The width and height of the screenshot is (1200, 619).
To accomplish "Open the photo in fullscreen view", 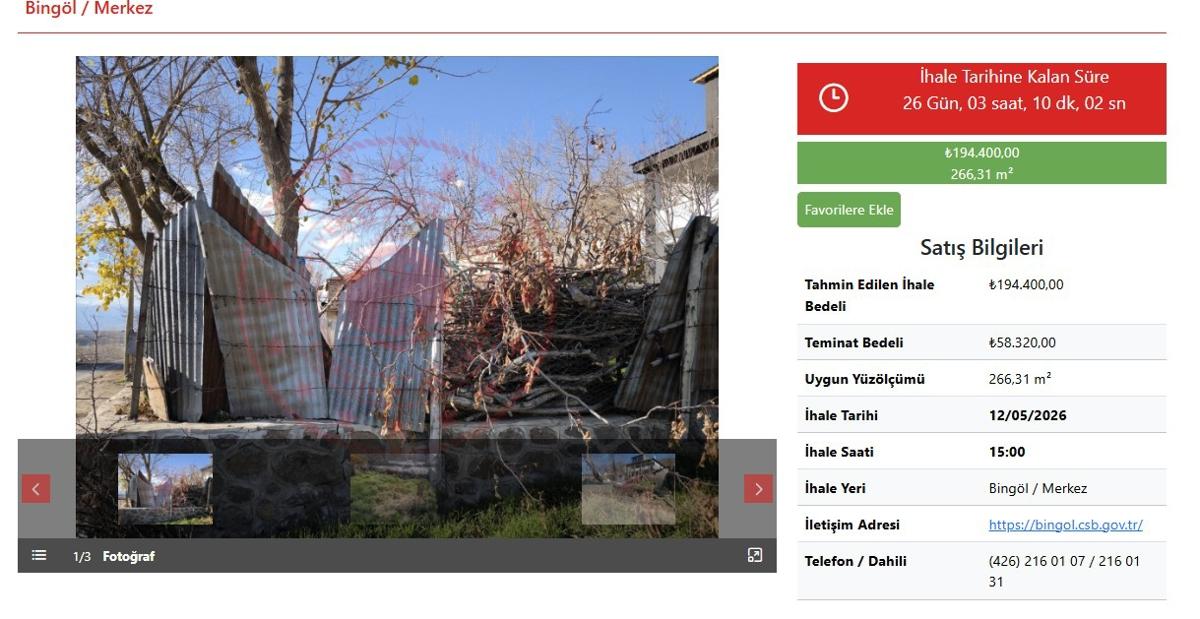I will point(755,555).
